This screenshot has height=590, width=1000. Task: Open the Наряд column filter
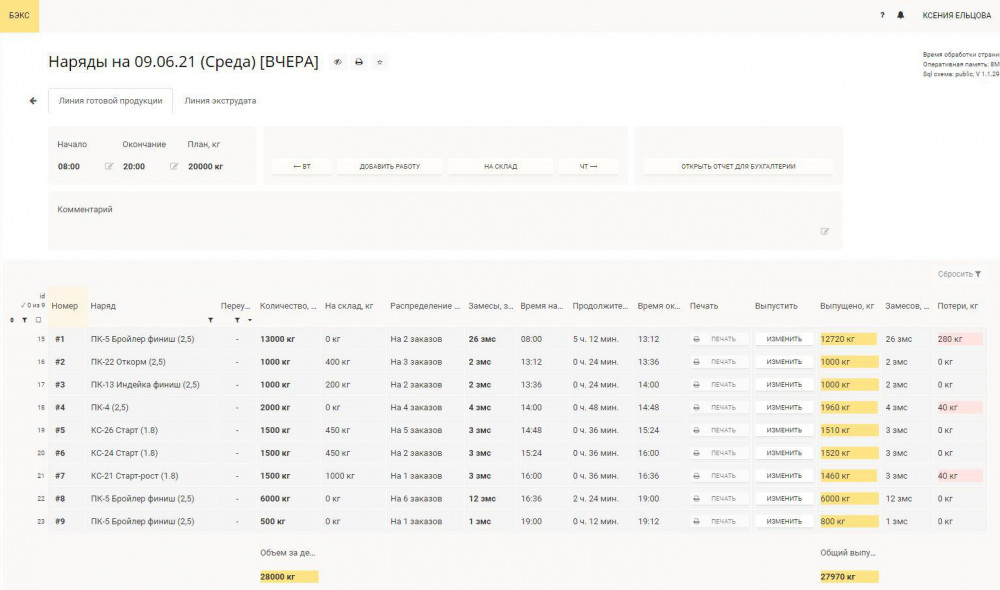[210, 320]
